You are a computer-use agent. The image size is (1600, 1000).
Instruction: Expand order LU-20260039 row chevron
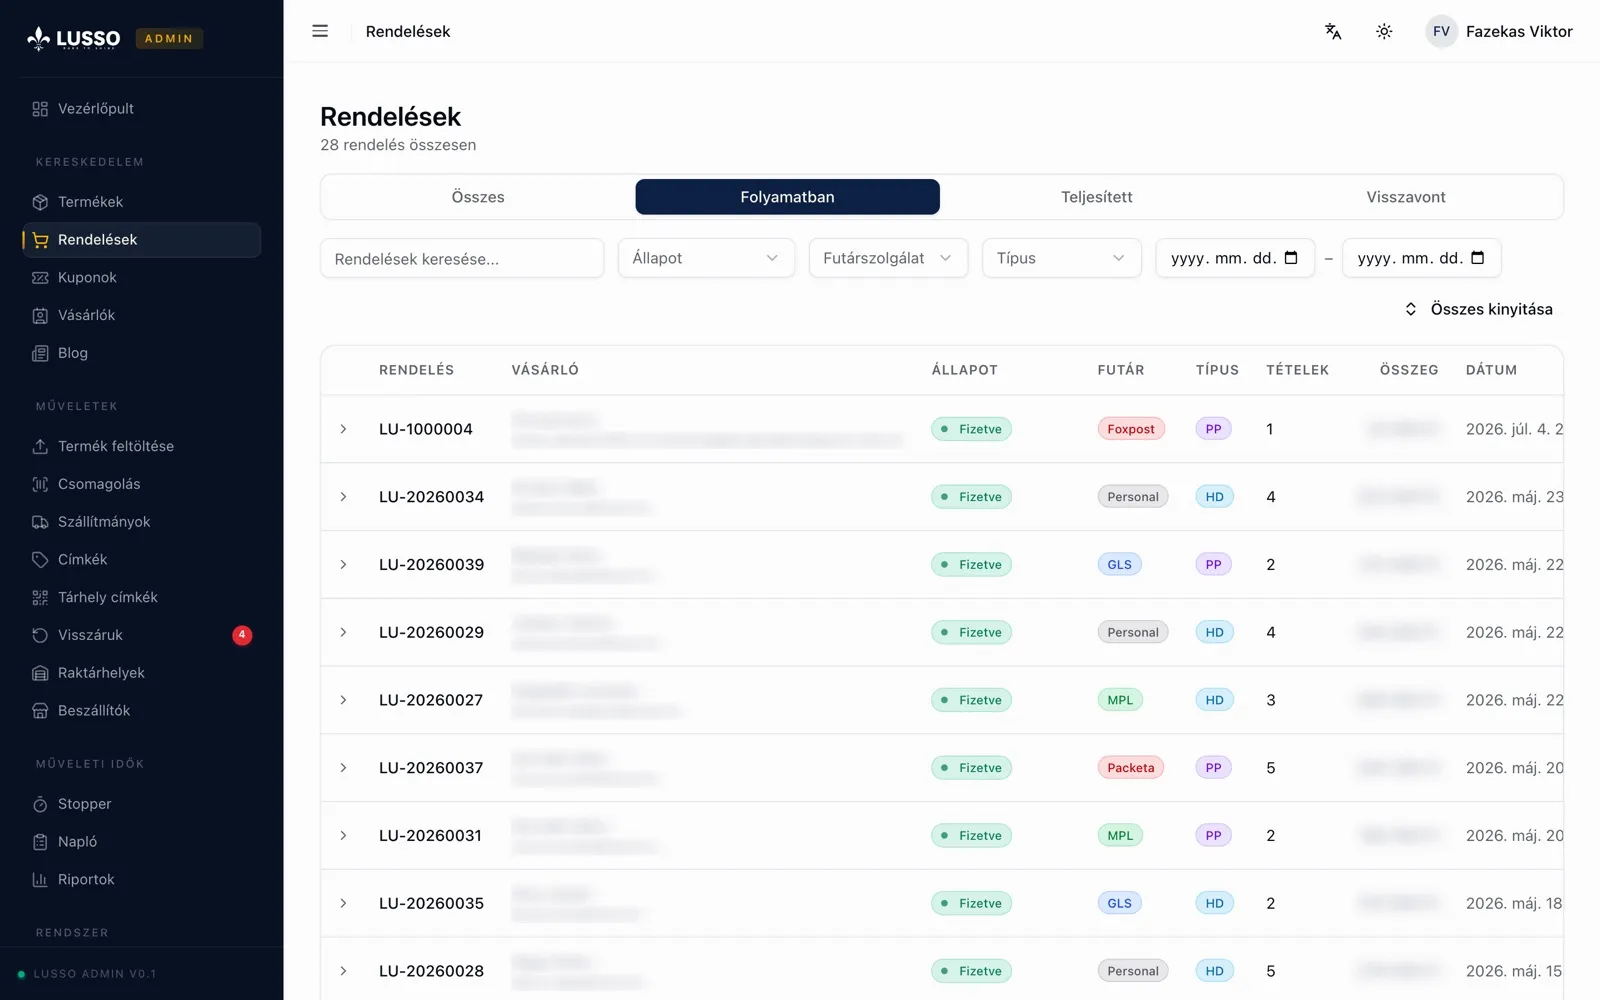point(343,565)
